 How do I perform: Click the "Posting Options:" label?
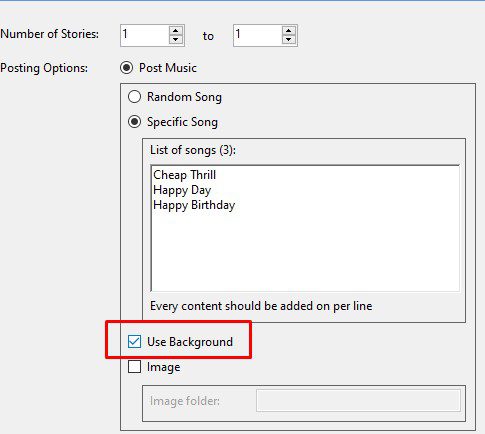pyautogui.click(x=44, y=68)
